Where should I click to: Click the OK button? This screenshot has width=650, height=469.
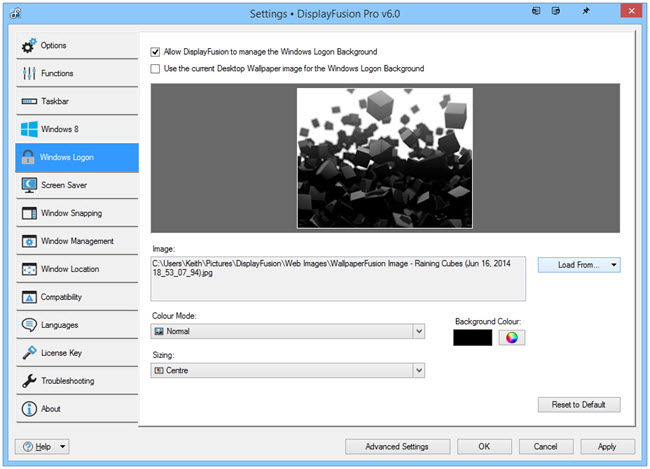[x=484, y=447]
